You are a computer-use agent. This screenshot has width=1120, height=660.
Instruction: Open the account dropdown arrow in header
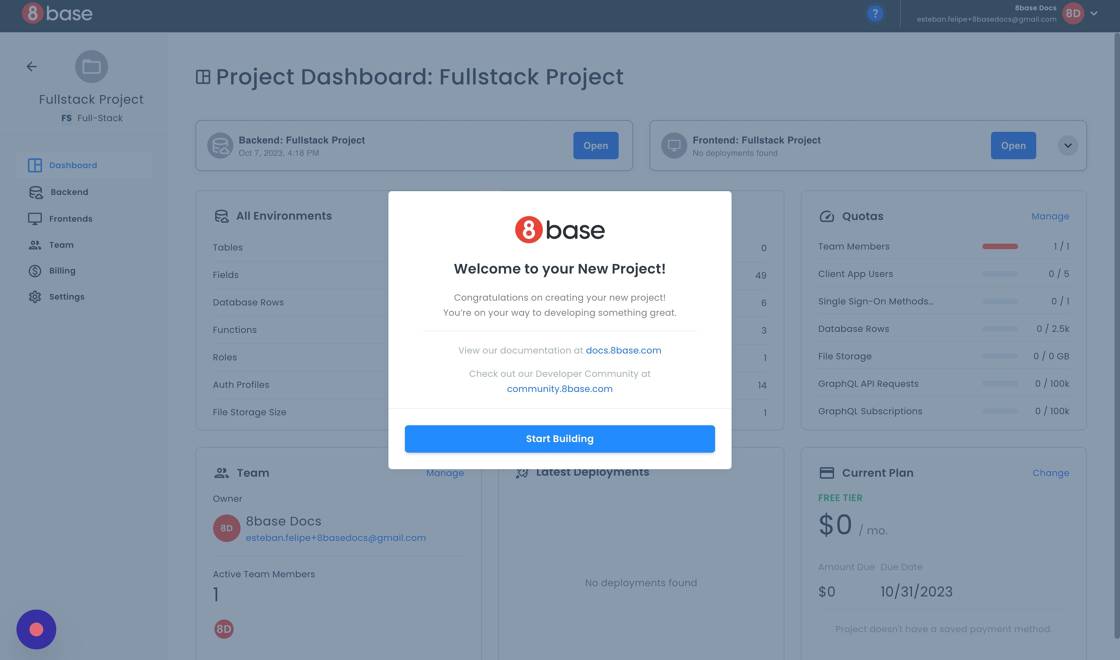point(1094,14)
